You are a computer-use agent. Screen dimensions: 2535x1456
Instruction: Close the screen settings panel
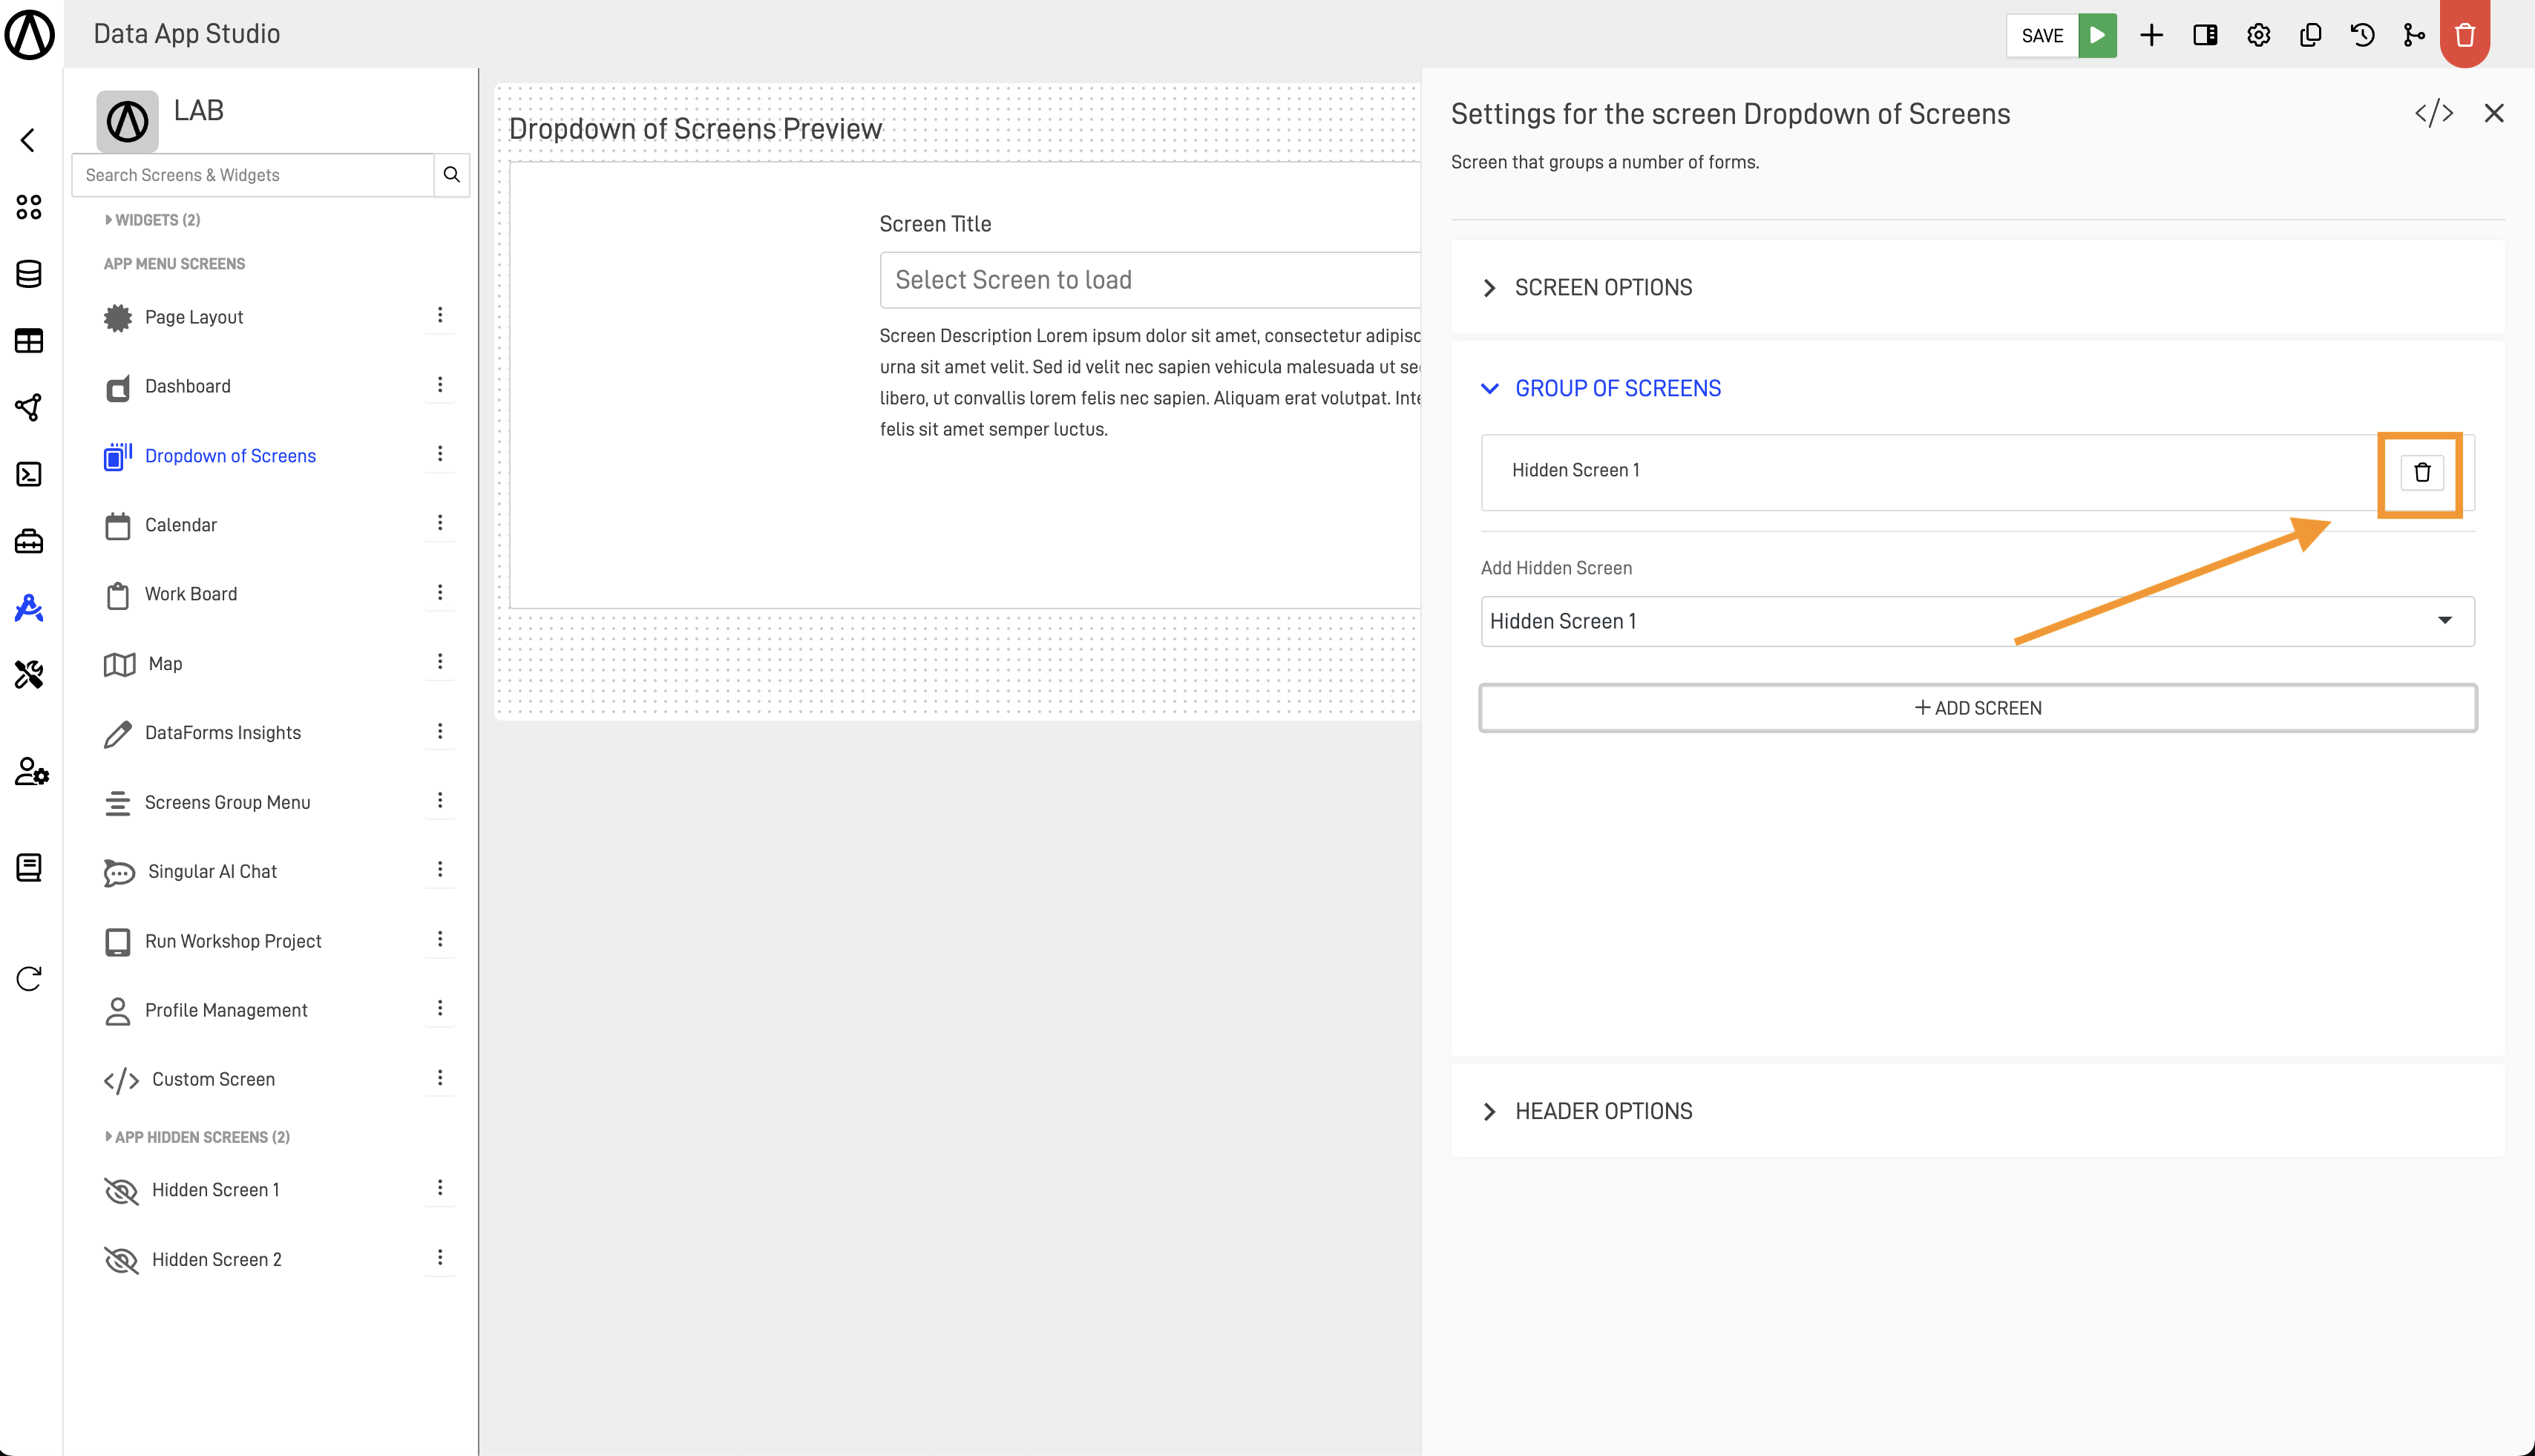2494,113
